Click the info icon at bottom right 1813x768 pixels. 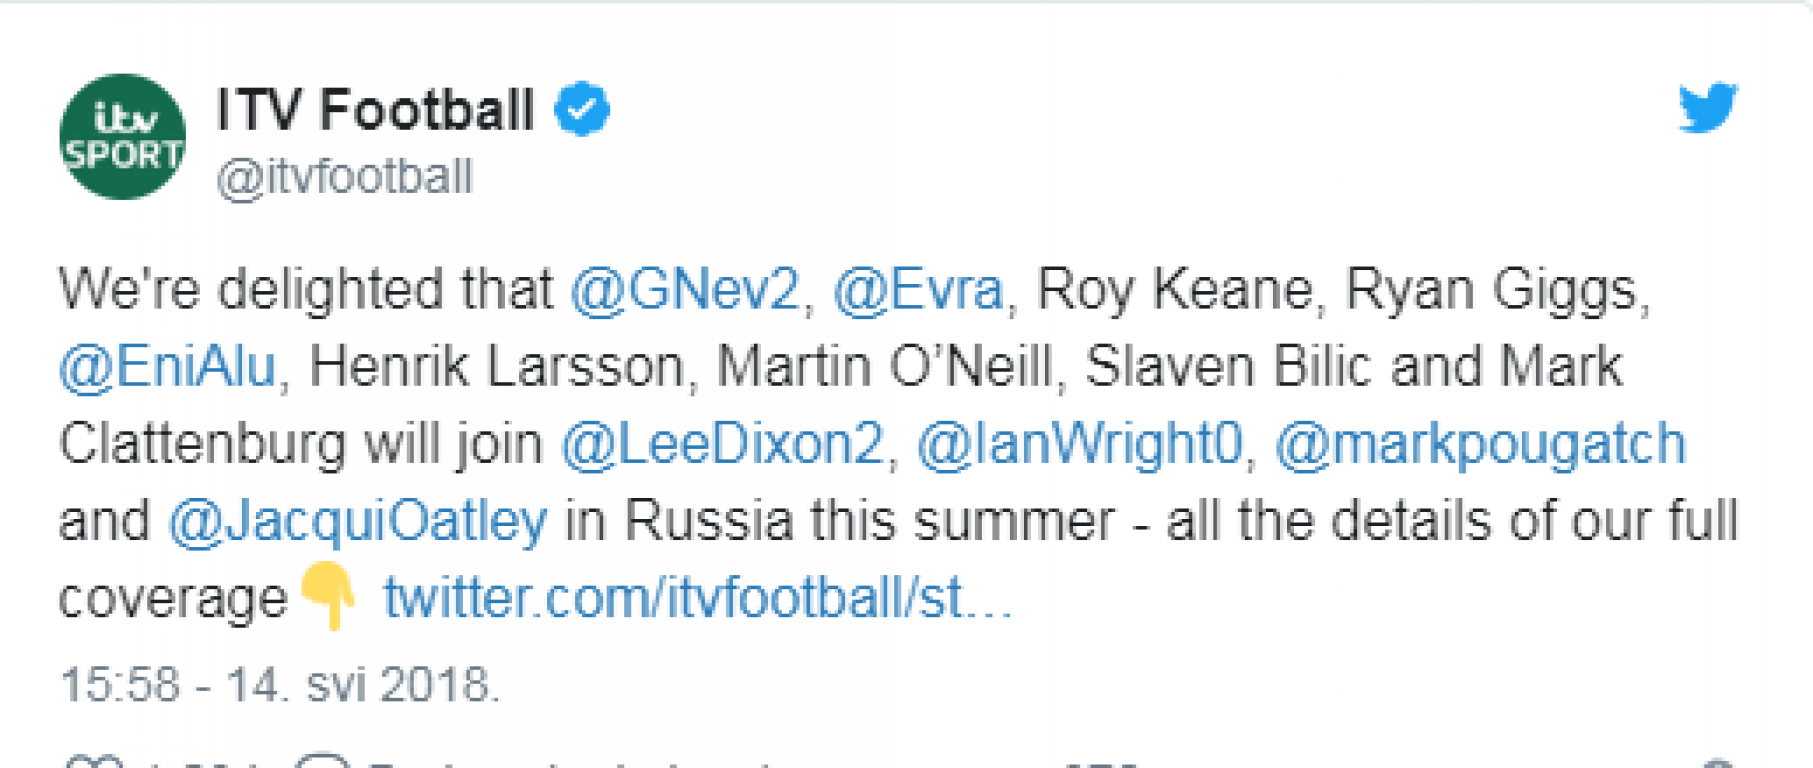[x=1717, y=764]
